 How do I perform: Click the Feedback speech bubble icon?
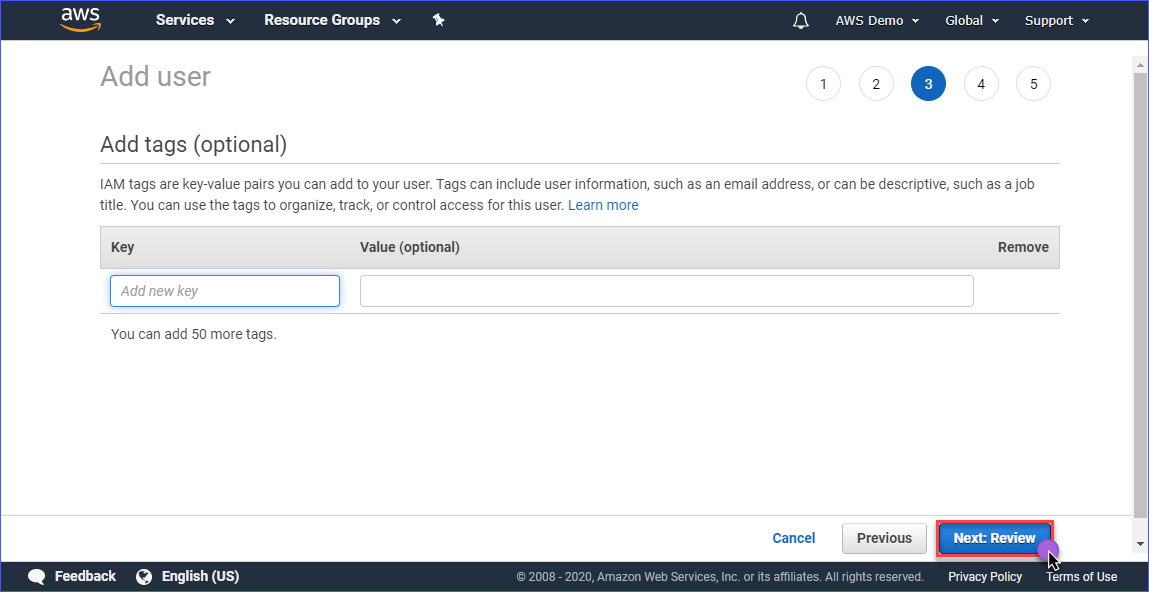pos(37,577)
